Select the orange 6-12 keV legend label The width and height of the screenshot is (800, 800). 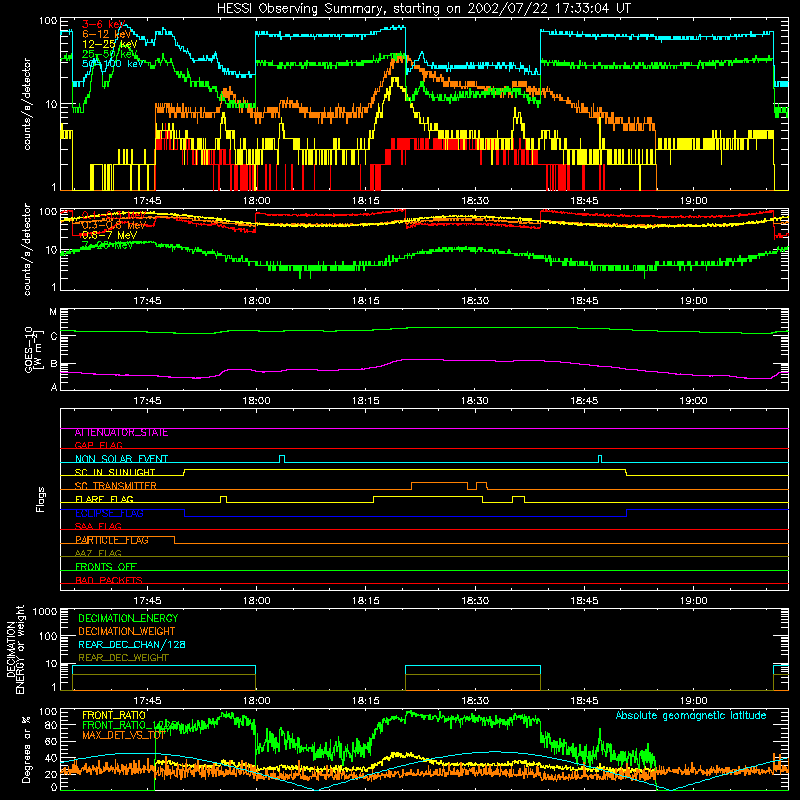106,34
